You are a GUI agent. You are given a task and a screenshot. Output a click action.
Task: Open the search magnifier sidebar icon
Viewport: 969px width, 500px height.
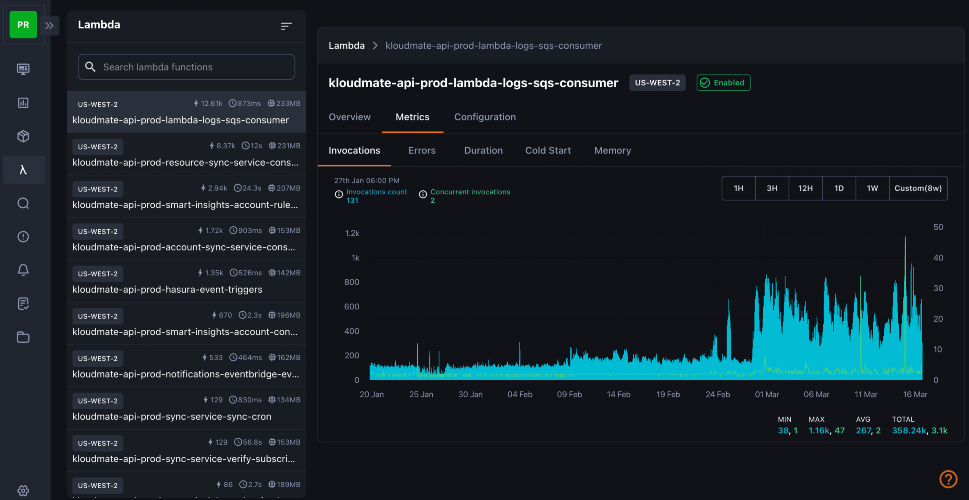tap(23, 203)
